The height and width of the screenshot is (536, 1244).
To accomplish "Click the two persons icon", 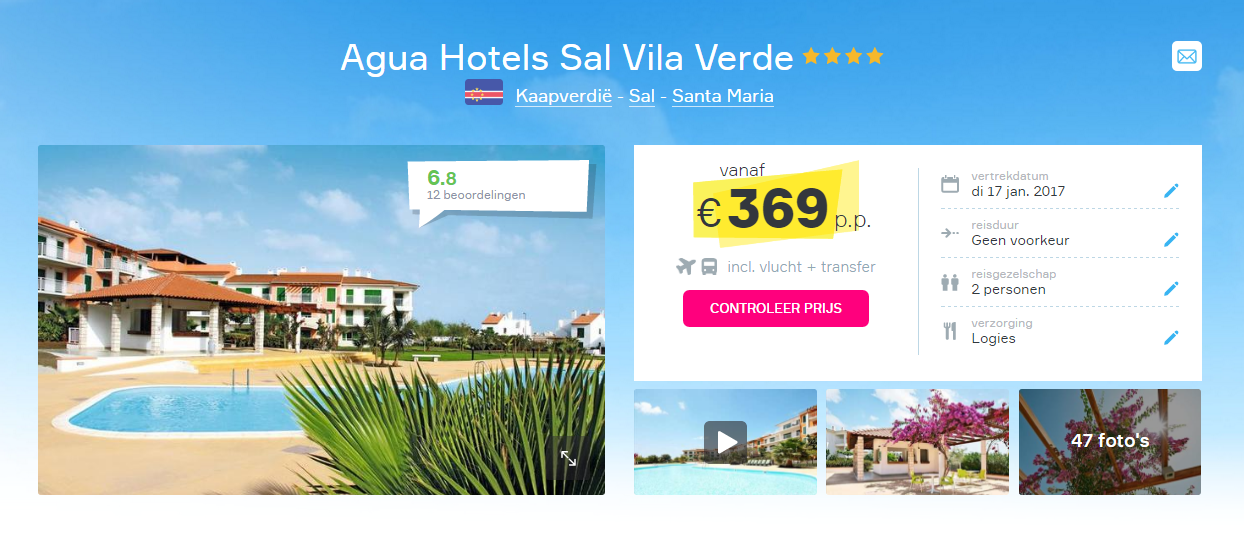I will [950, 282].
